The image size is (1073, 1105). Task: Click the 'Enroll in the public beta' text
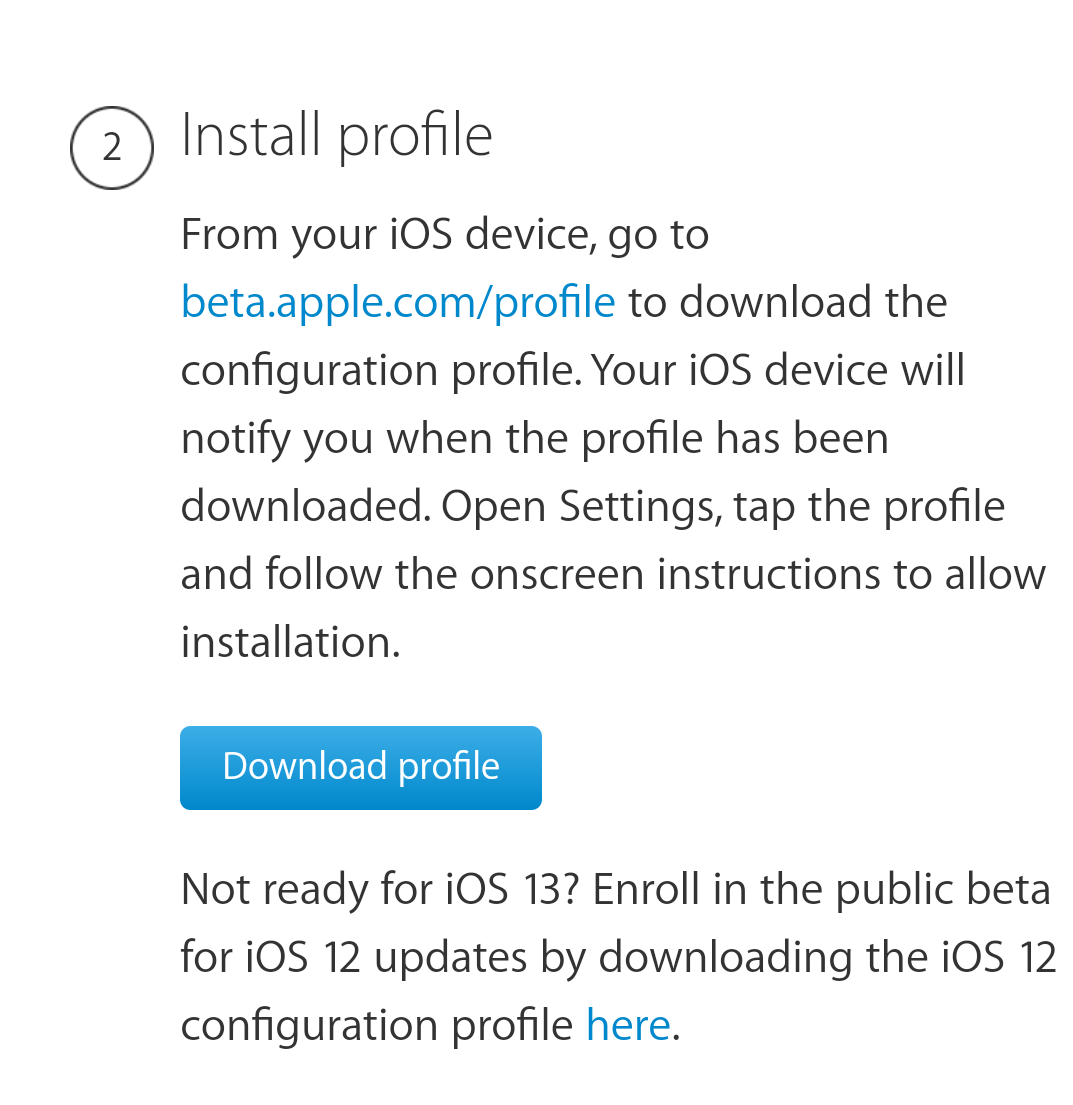point(821,889)
